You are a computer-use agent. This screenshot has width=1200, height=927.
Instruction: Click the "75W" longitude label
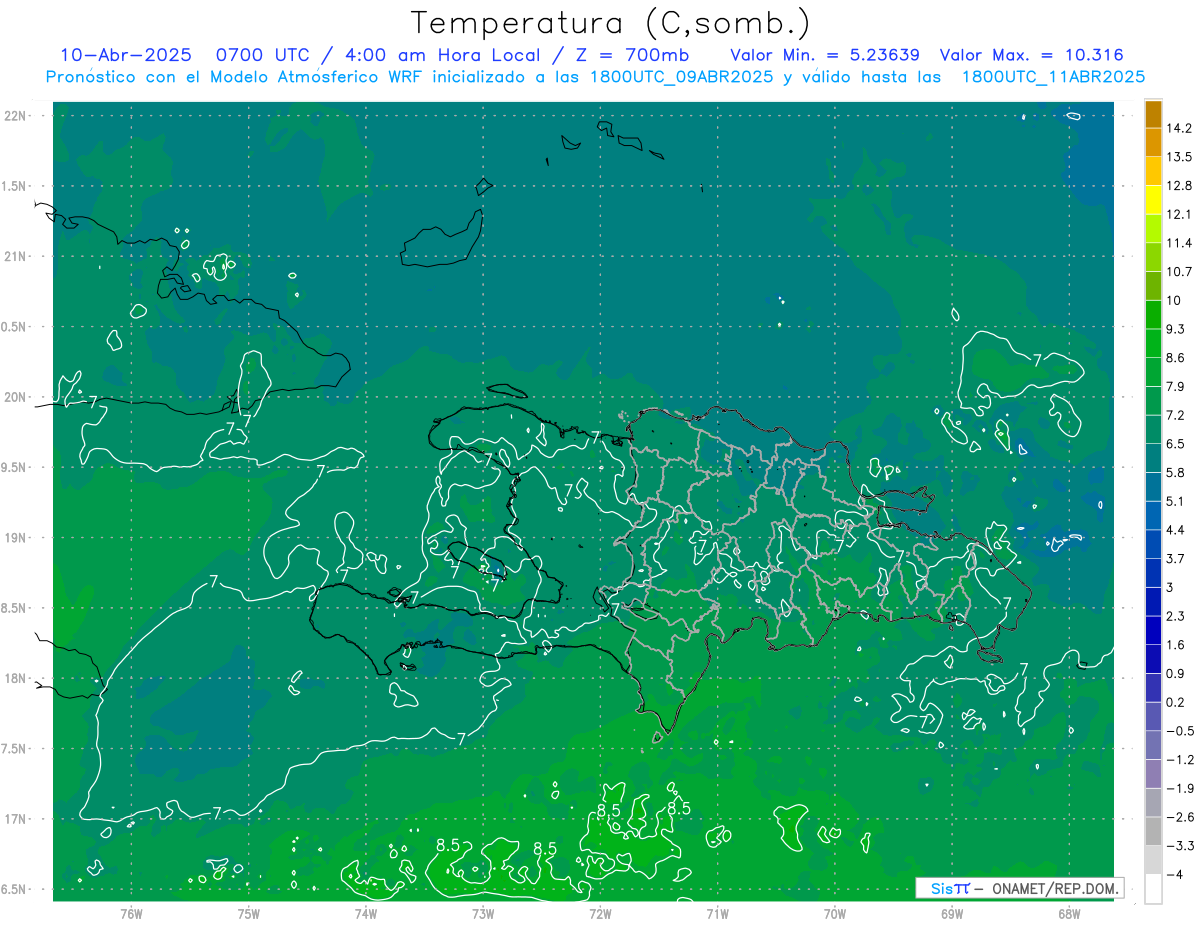click(249, 913)
